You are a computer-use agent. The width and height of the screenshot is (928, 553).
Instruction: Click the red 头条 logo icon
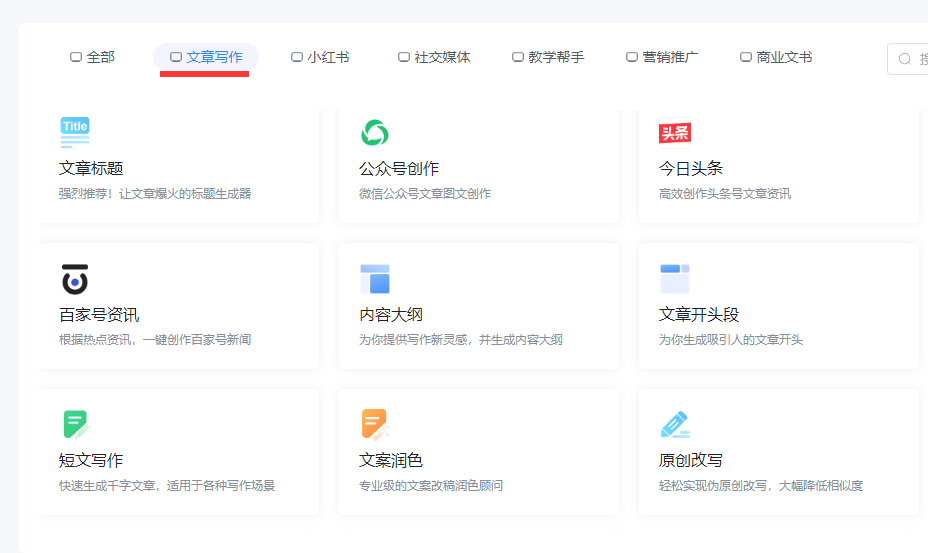tap(675, 133)
